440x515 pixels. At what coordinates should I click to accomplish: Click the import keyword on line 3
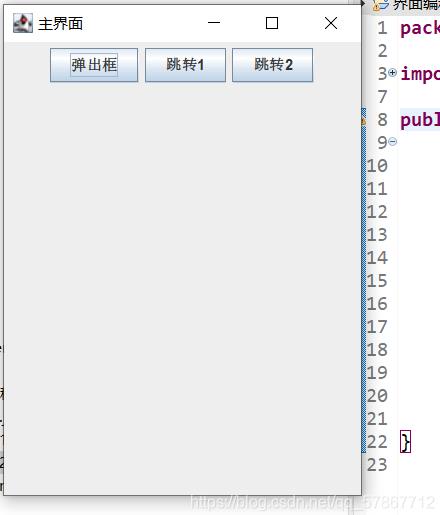420,74
